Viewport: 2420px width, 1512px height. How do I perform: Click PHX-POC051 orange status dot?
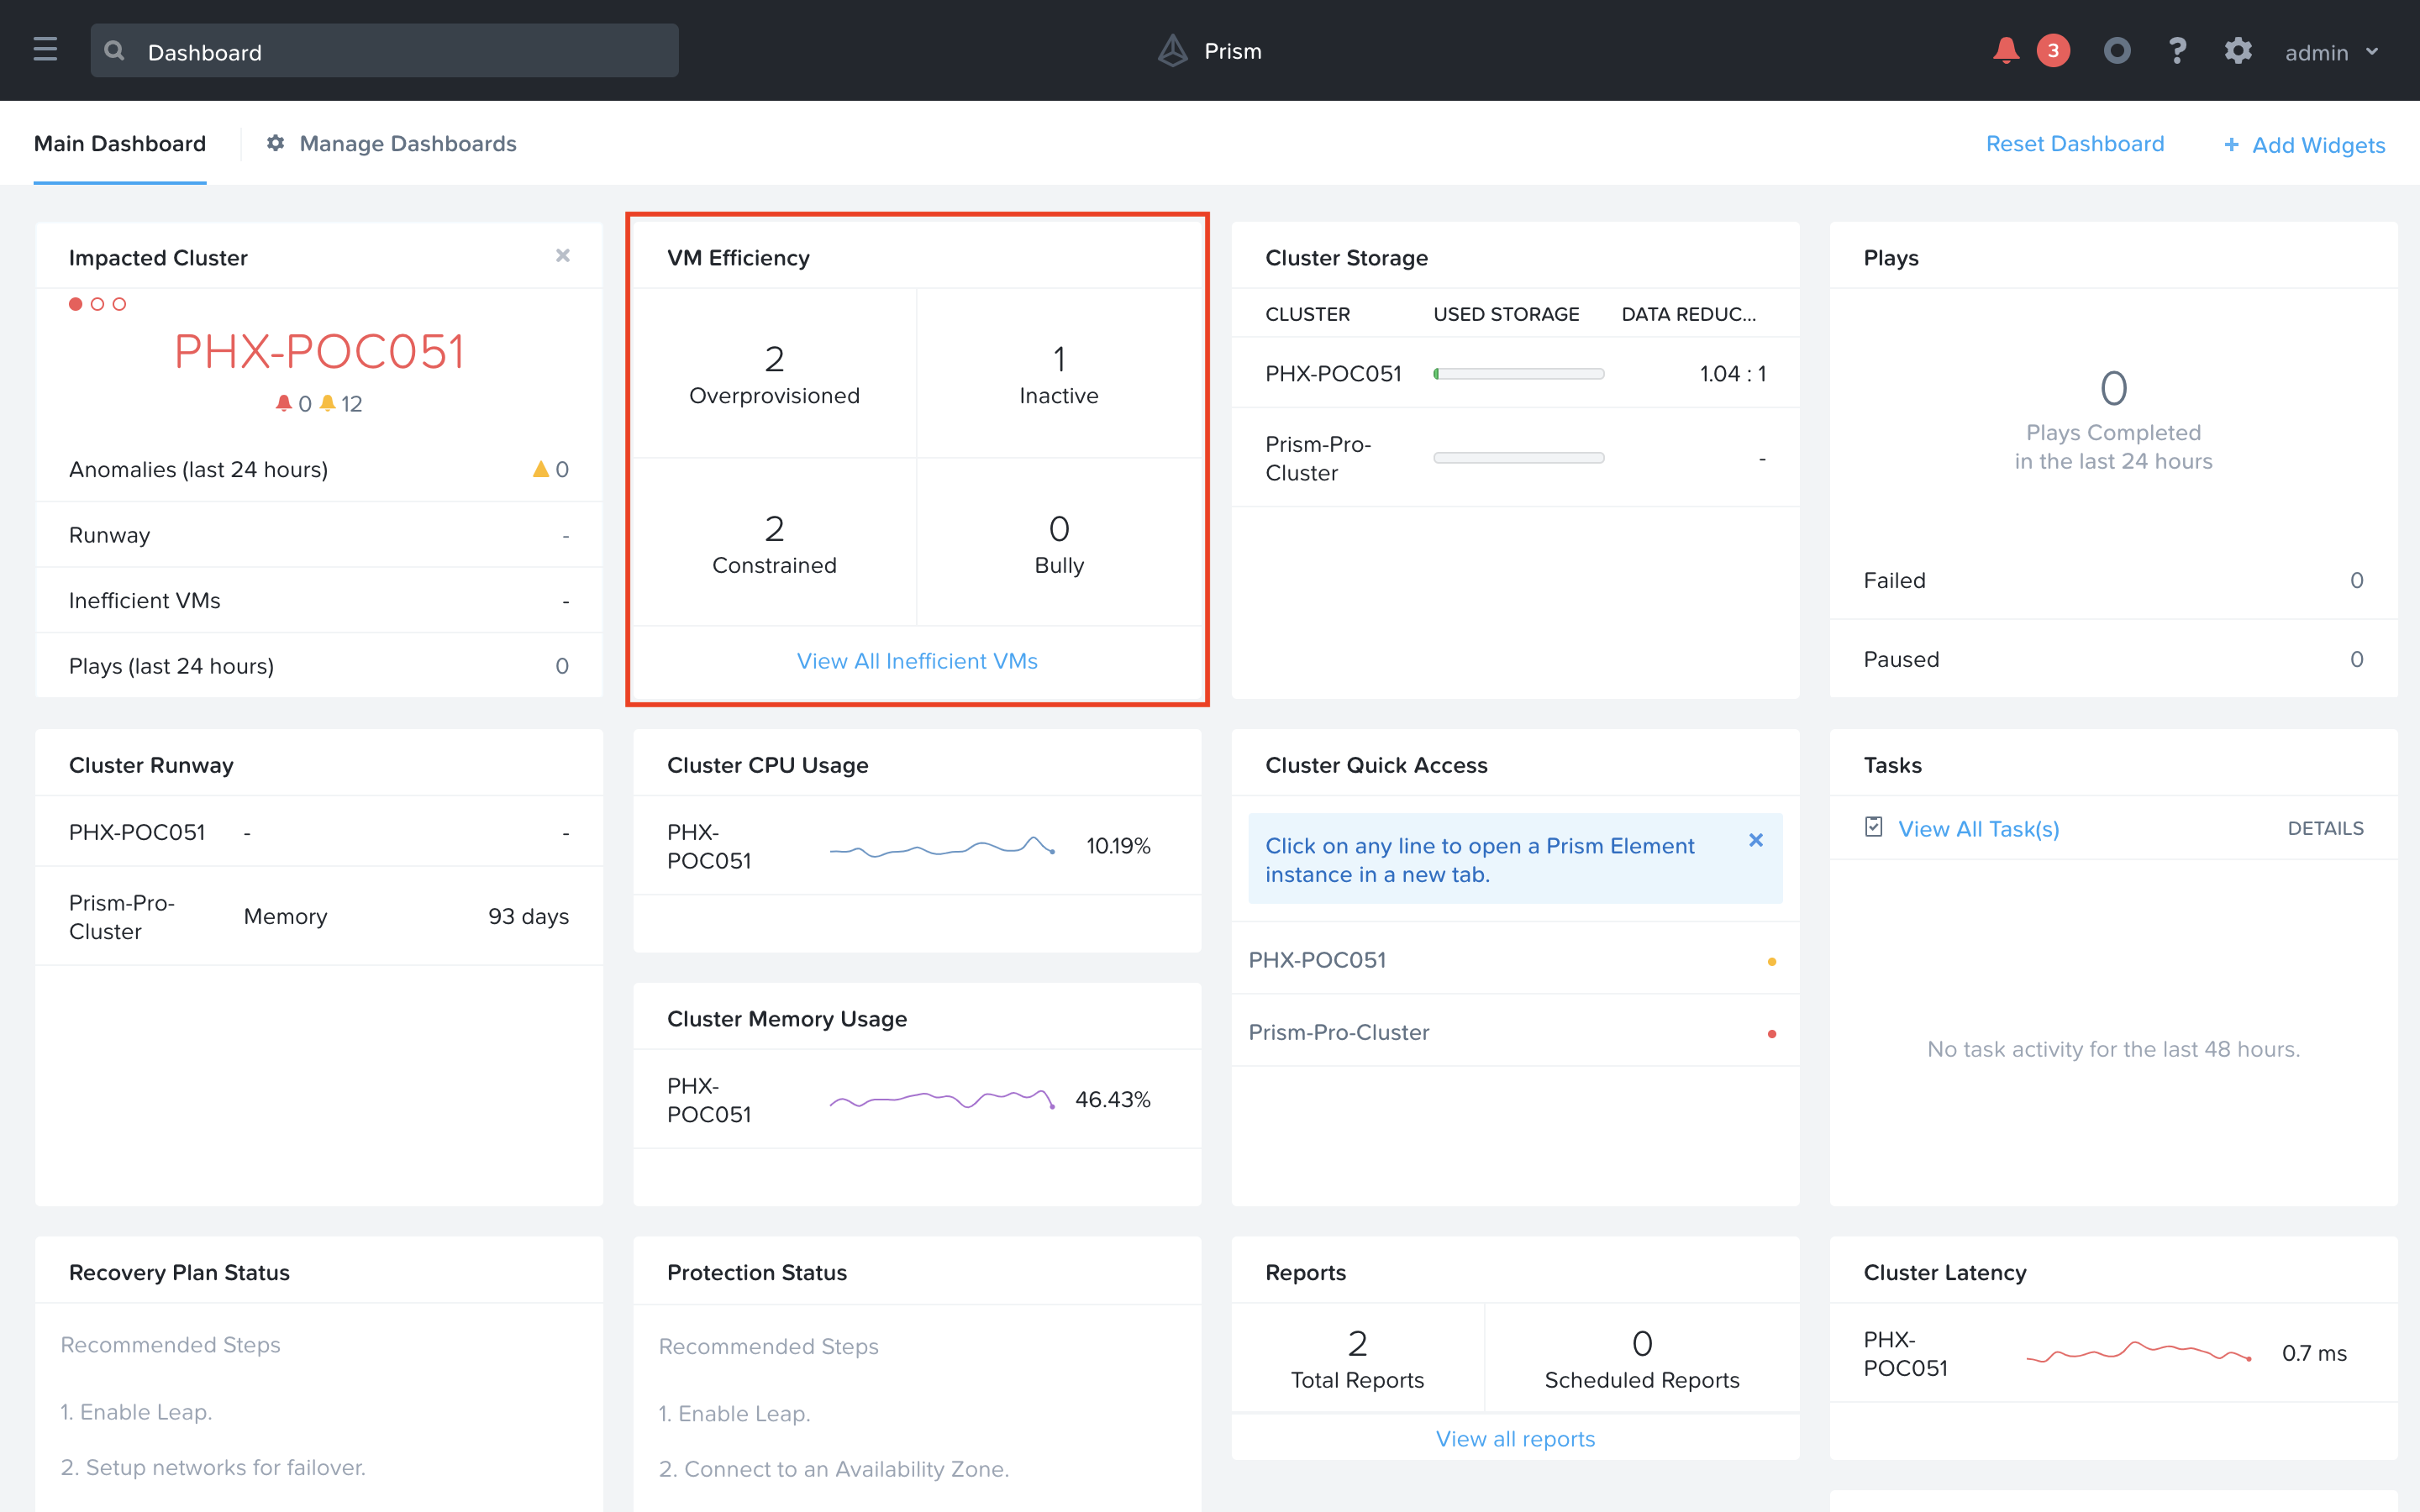pyautogui.click(x=1772, y=961)
